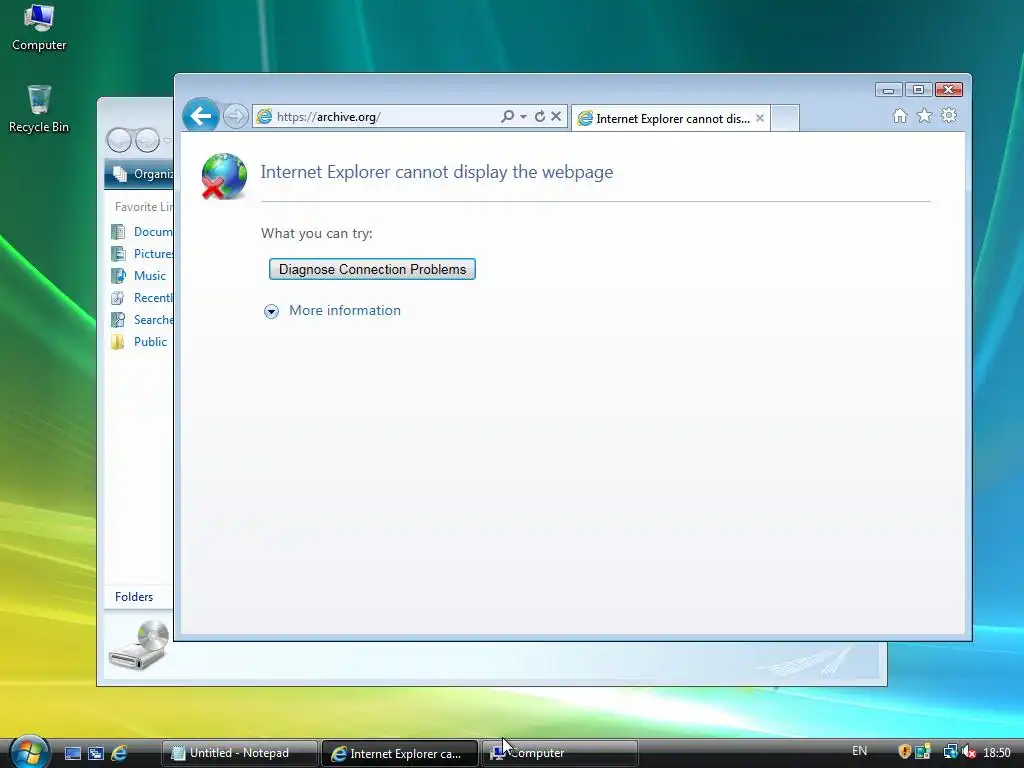Expand More information arrow icon
Image resolution: width=1024 pixels, height=768 pixels.
pyautogui.click(x=271, y=312)
